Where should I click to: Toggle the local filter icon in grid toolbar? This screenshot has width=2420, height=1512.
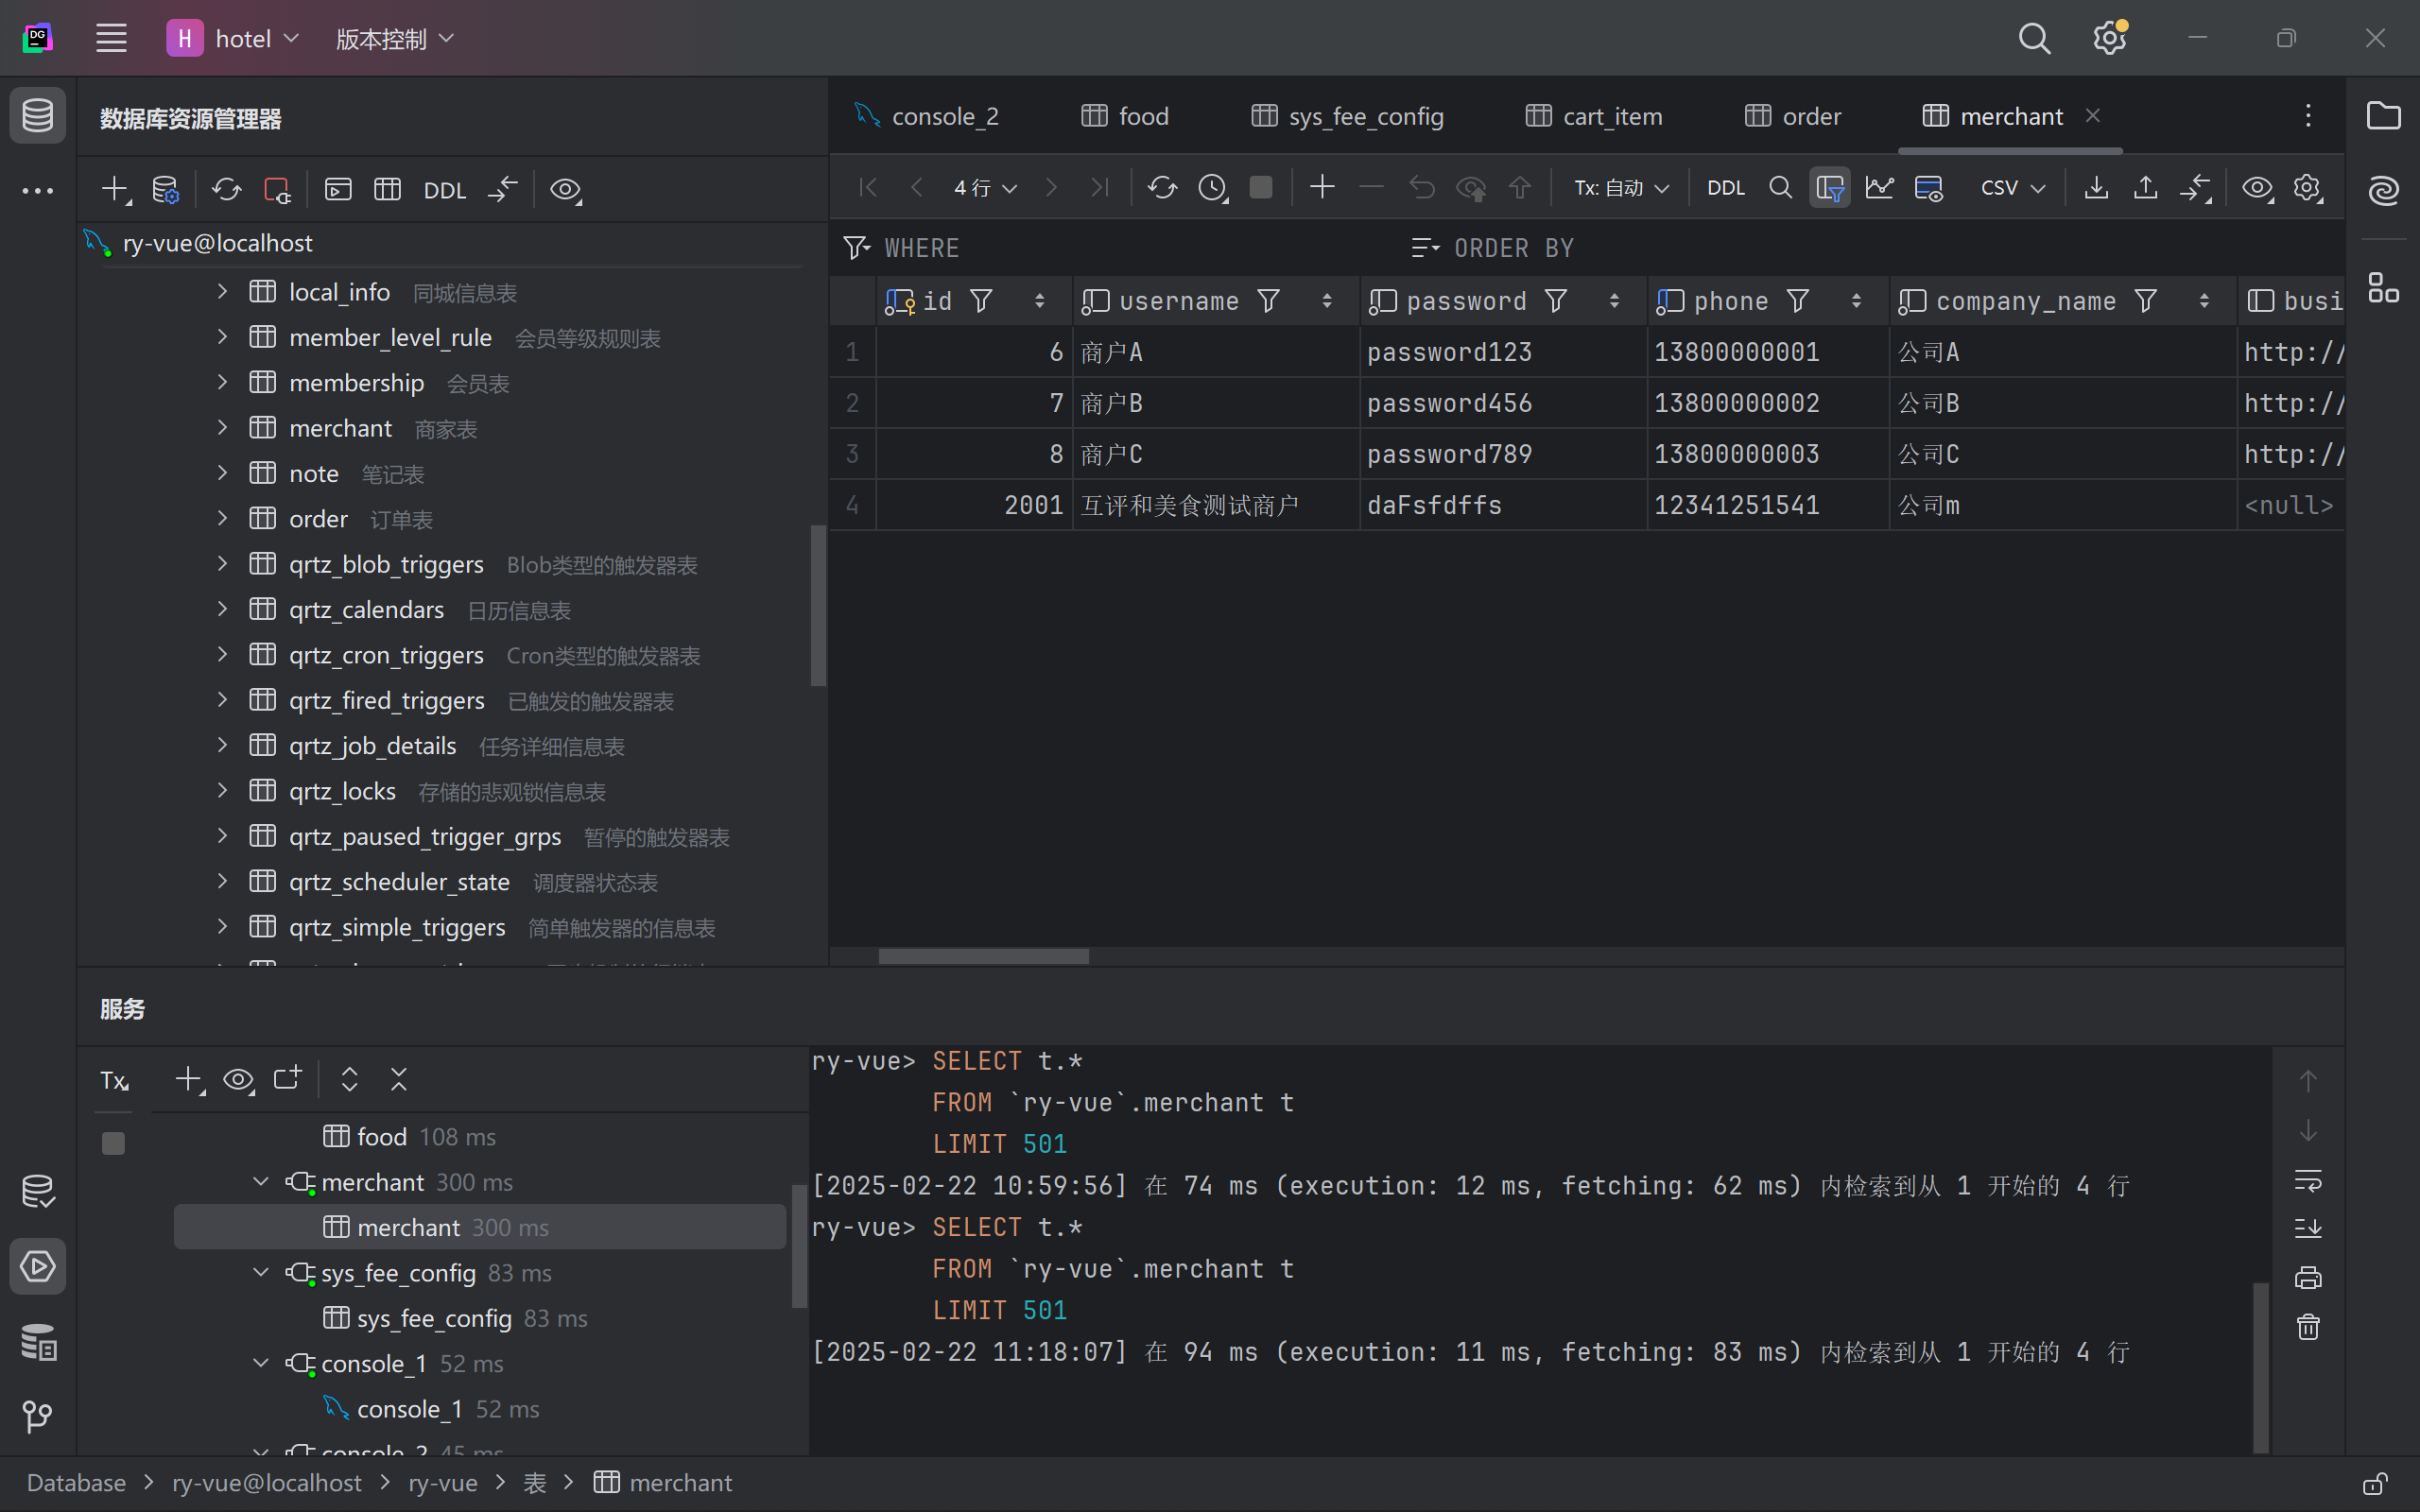click(x=1829, y=188)
